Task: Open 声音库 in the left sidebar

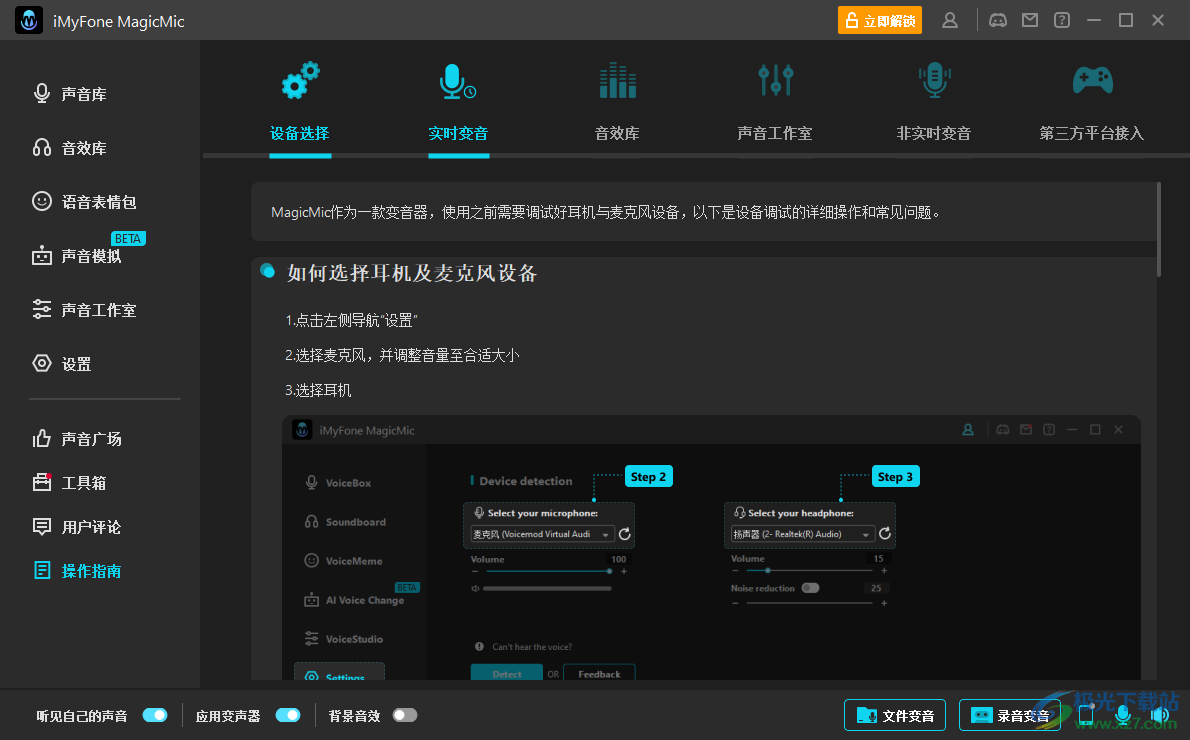Action: (70, 94)
